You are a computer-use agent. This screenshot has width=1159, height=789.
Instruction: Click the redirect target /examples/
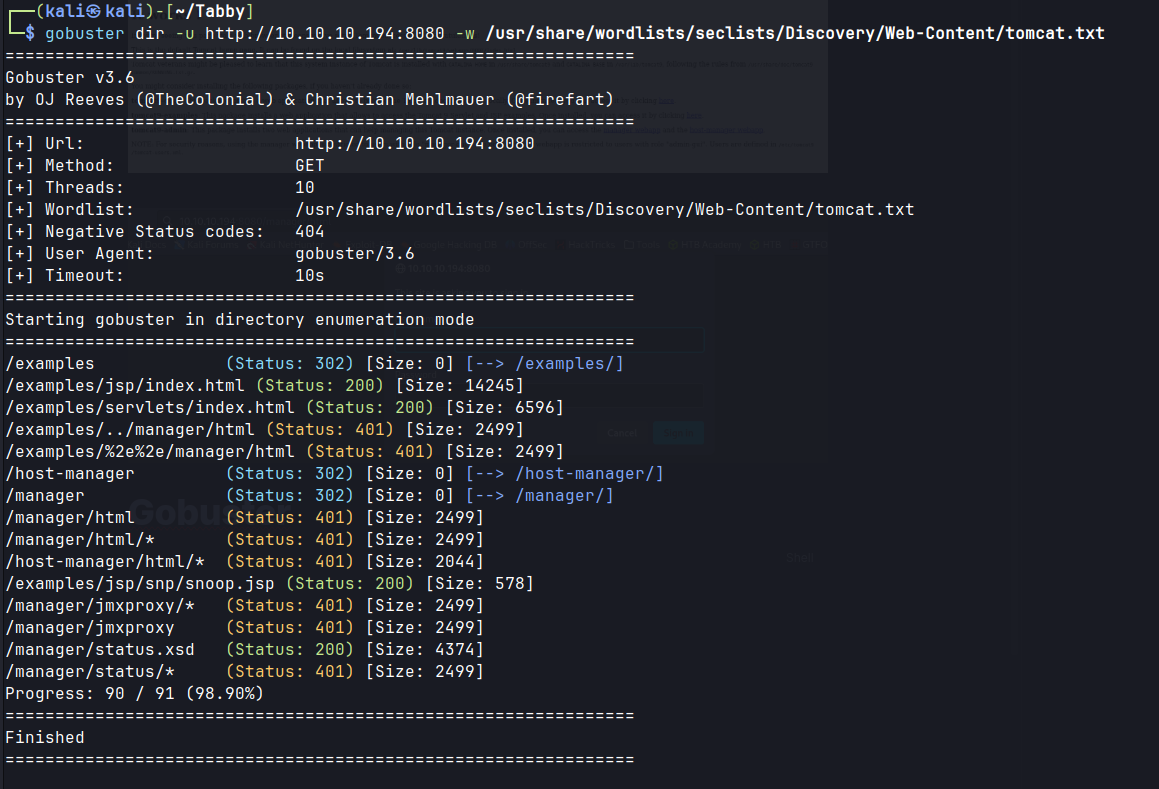pyautogui.click(x=564, y=364)
